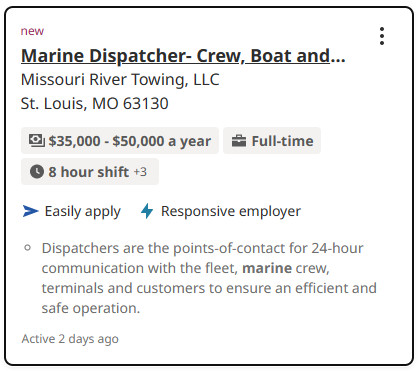This screenshot has width=419, height=371.
Task: Click the bullet marker before job description
Action: 28,248
